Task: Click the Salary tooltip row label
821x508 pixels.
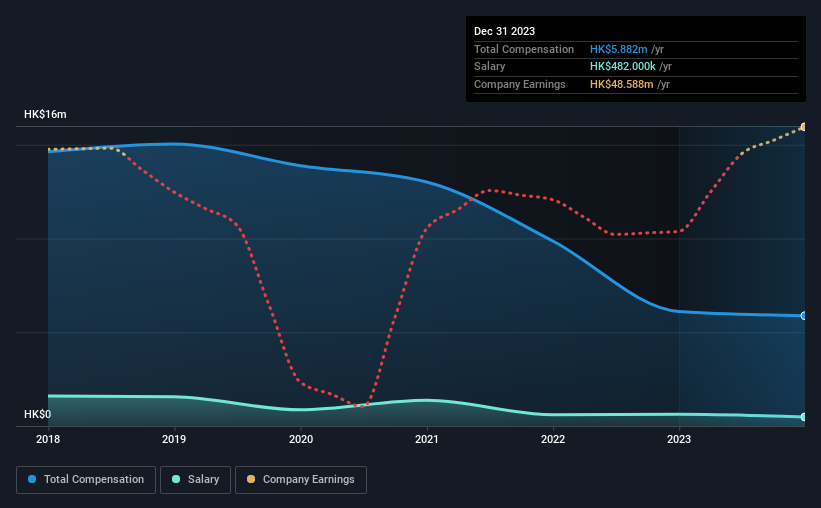Action: (x=490, y=67)
